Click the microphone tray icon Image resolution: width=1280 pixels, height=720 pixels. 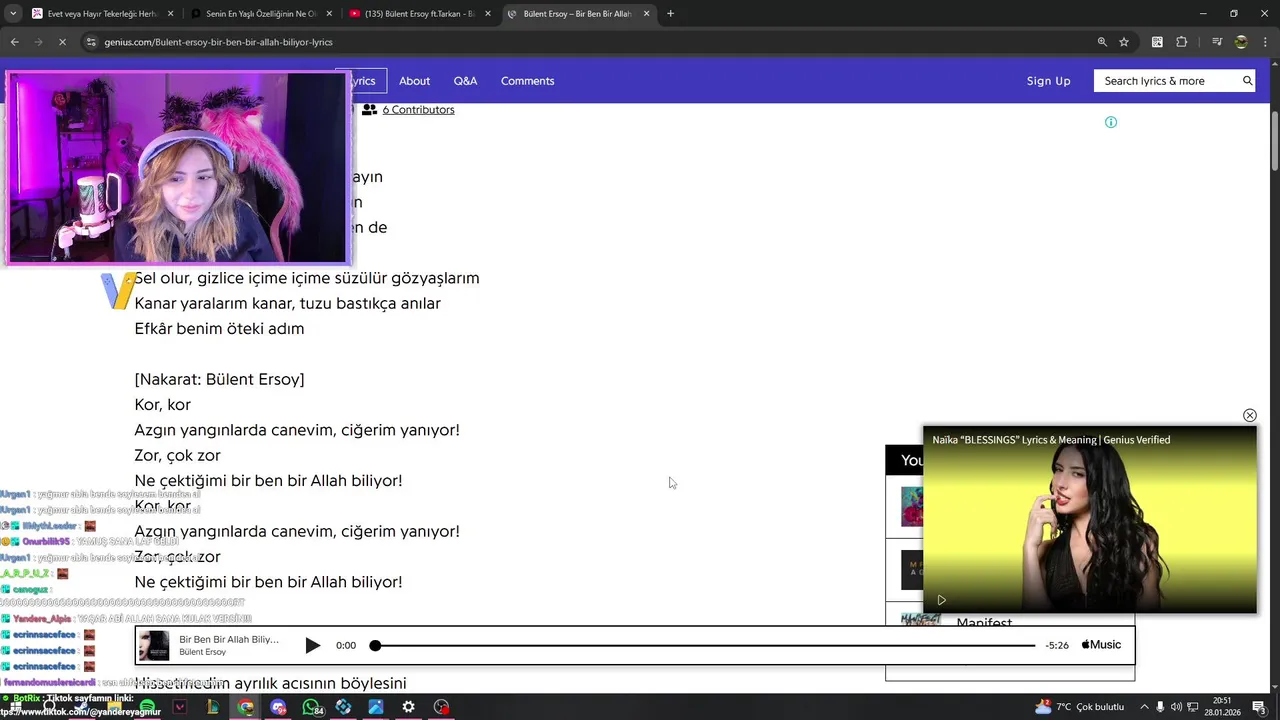click(x=1160, y=707)
